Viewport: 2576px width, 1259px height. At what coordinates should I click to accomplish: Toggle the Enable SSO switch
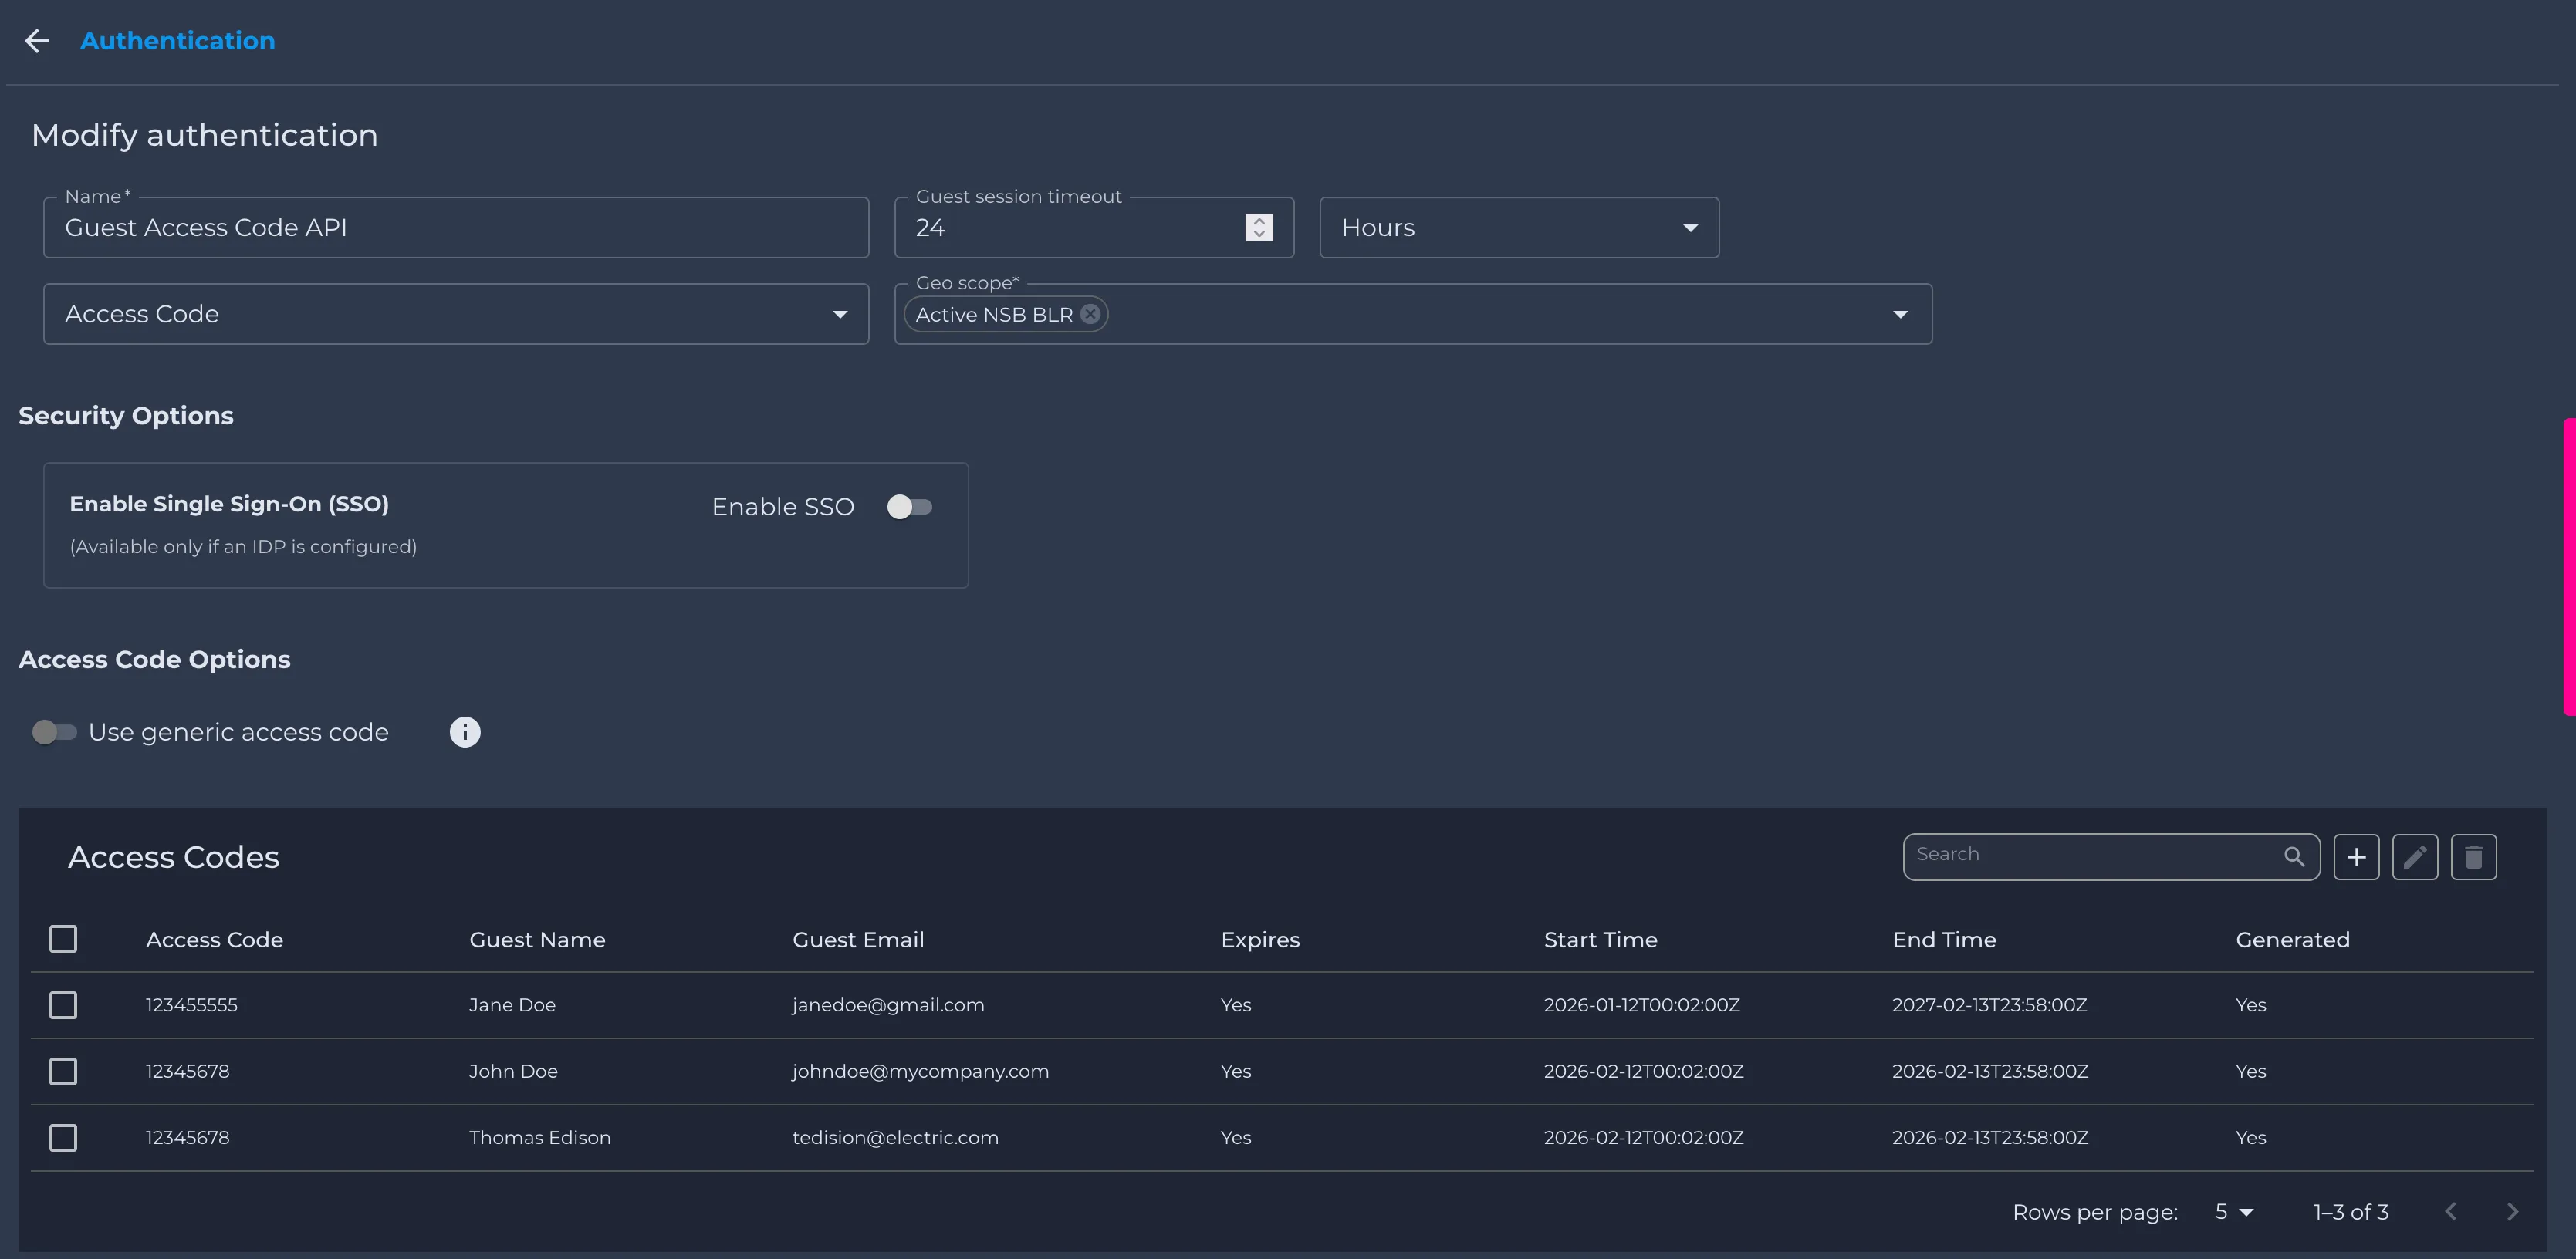click(909, 507)
